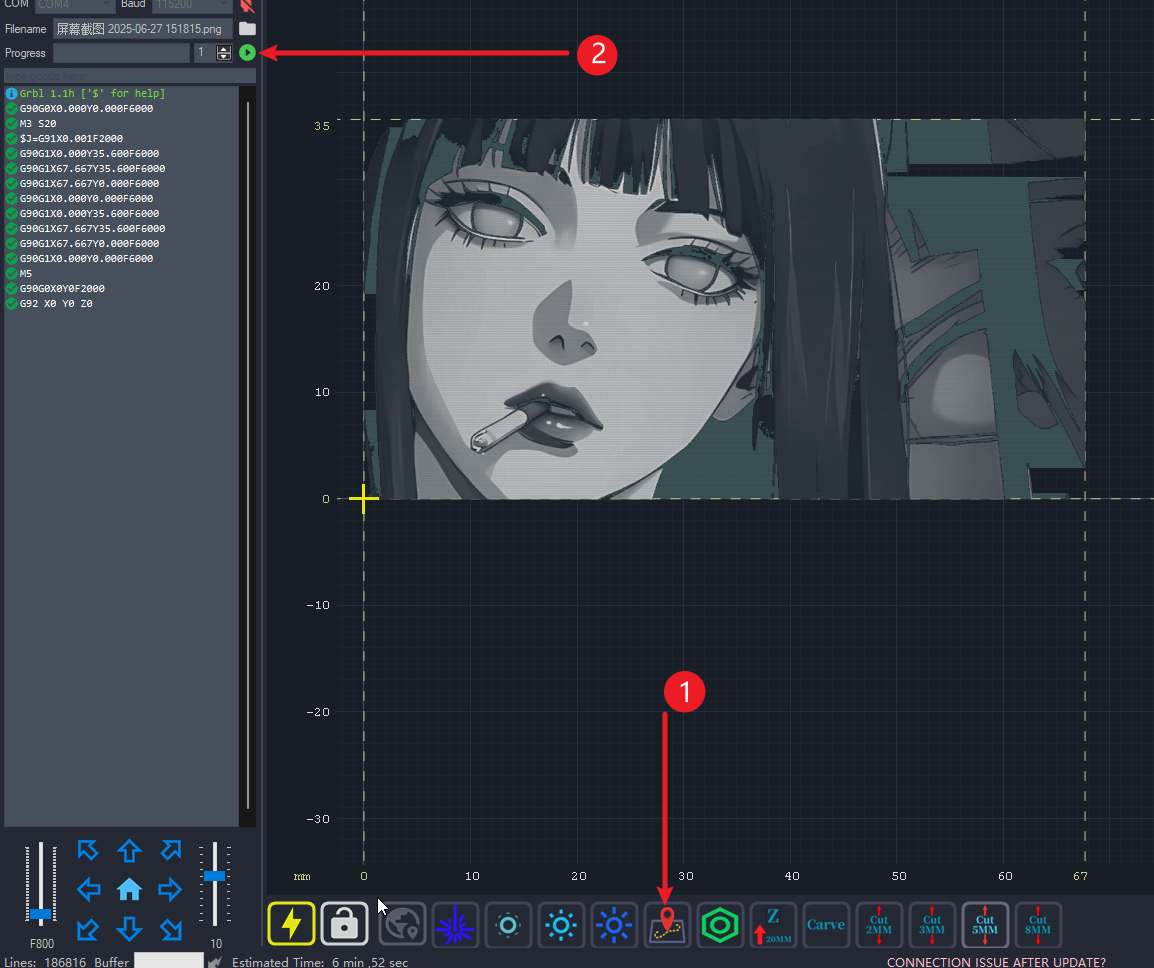Click the frame outline map-pin button
Screen dimensions: 1154x968
coord(667,924)
